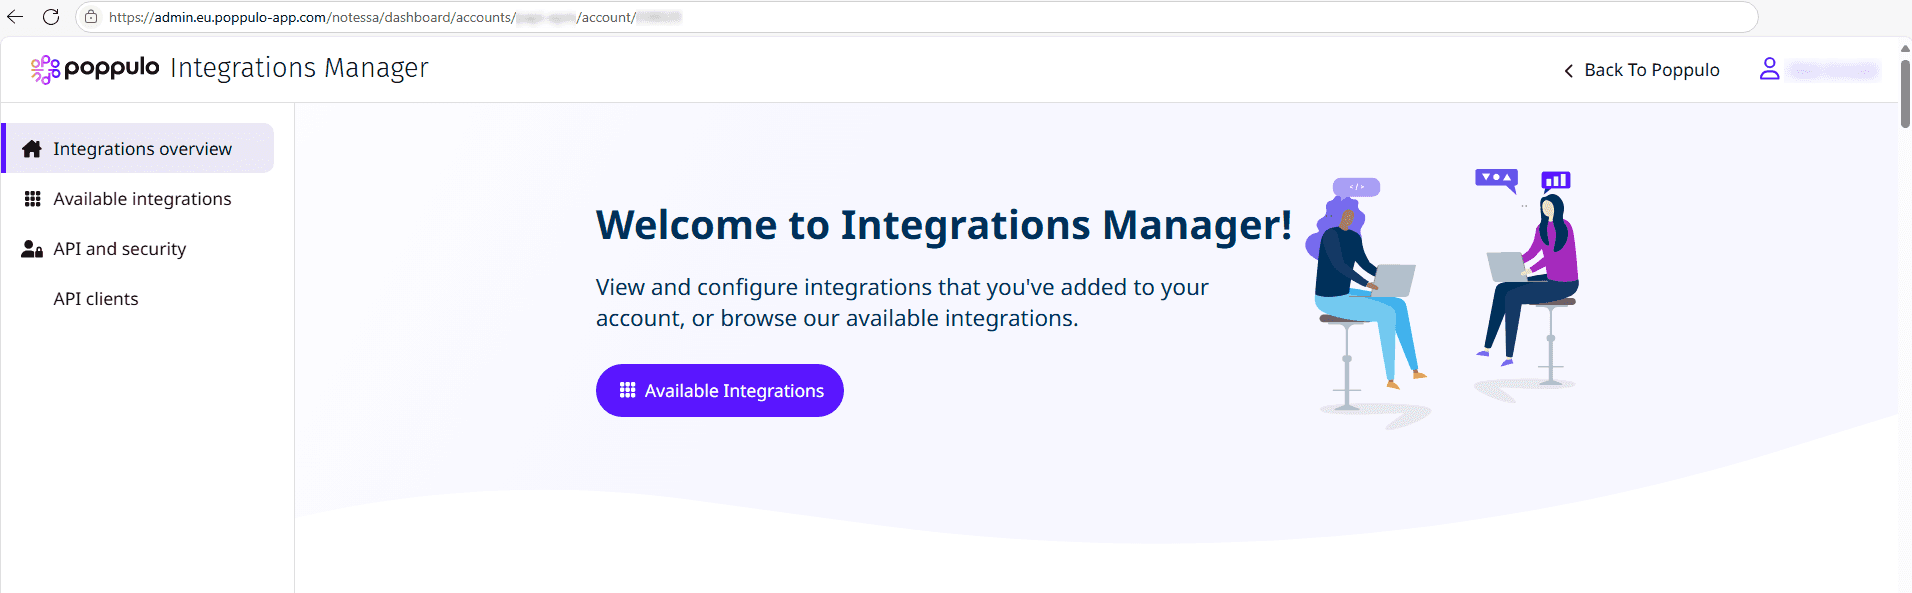Click the user-lock icon beside API and security
Screen dimensions: 1912x593
point(32,249)
